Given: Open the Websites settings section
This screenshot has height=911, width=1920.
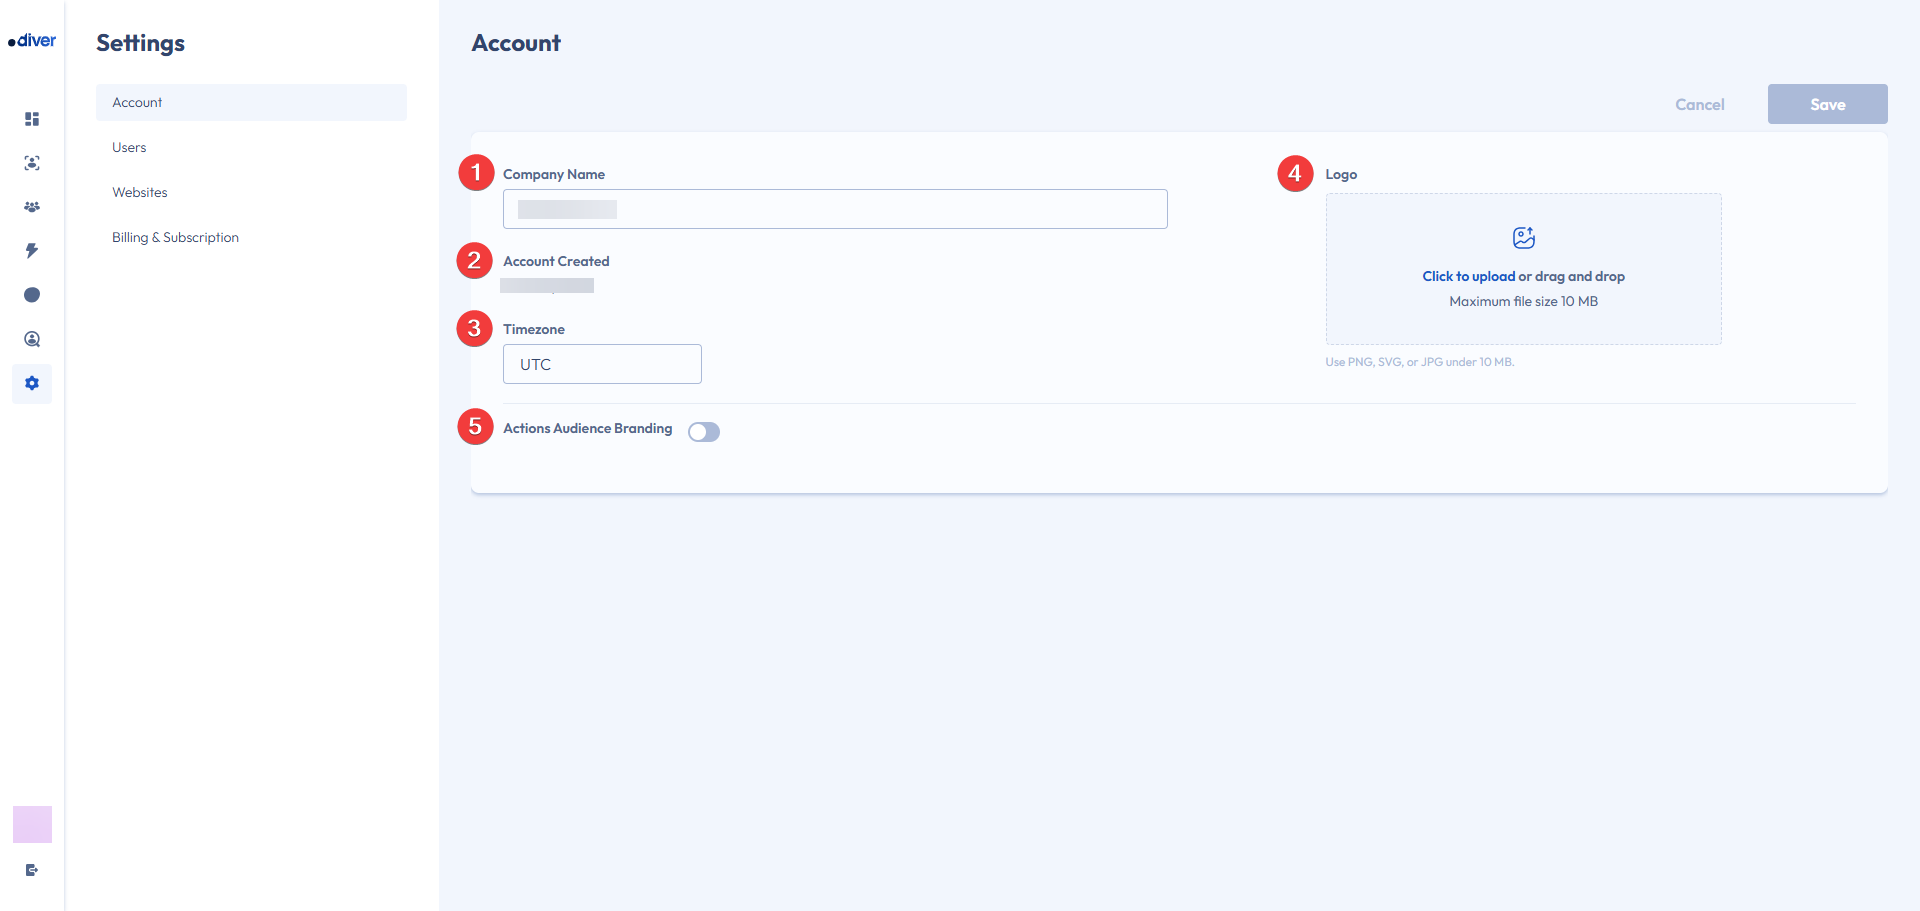Looking at the screenshot, I should (x=140, y=193).
